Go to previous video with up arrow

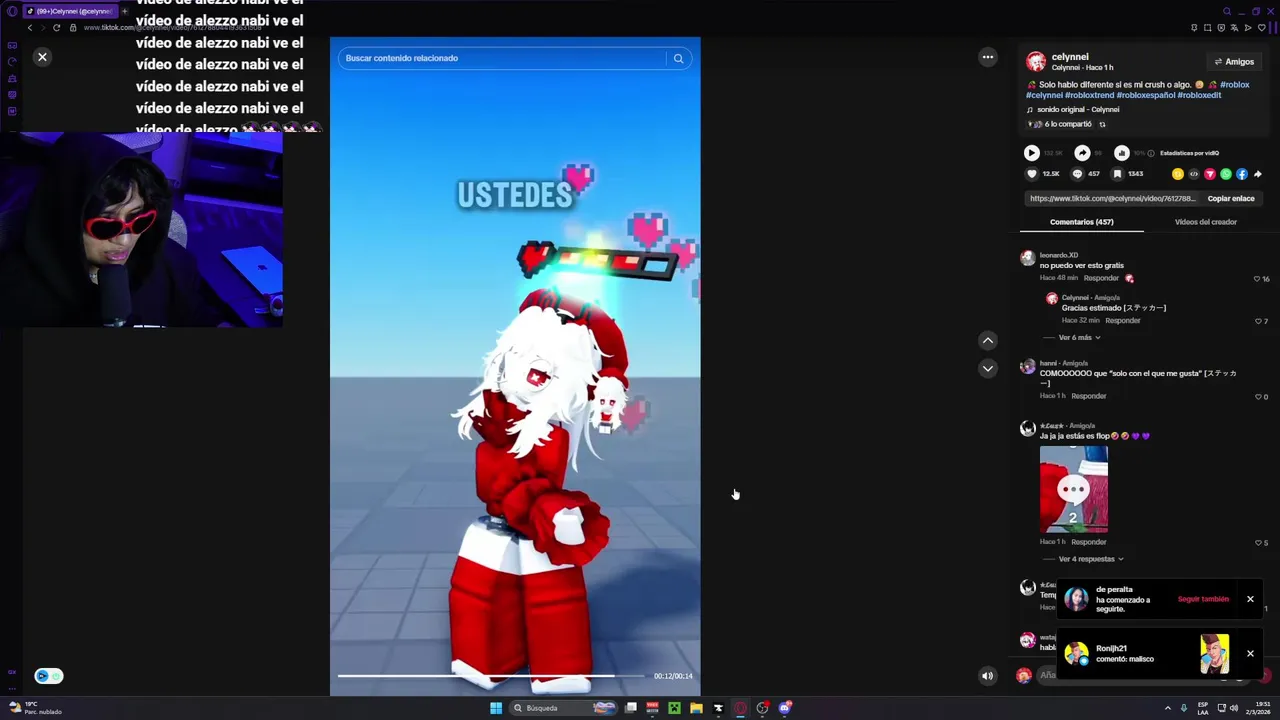987,340
